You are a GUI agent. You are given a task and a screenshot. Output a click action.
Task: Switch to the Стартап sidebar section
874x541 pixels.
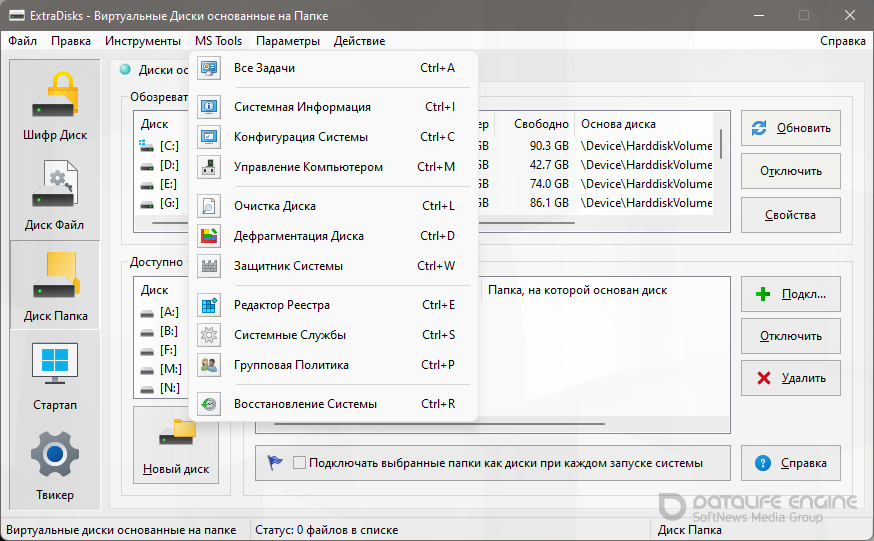click(55, 376)
